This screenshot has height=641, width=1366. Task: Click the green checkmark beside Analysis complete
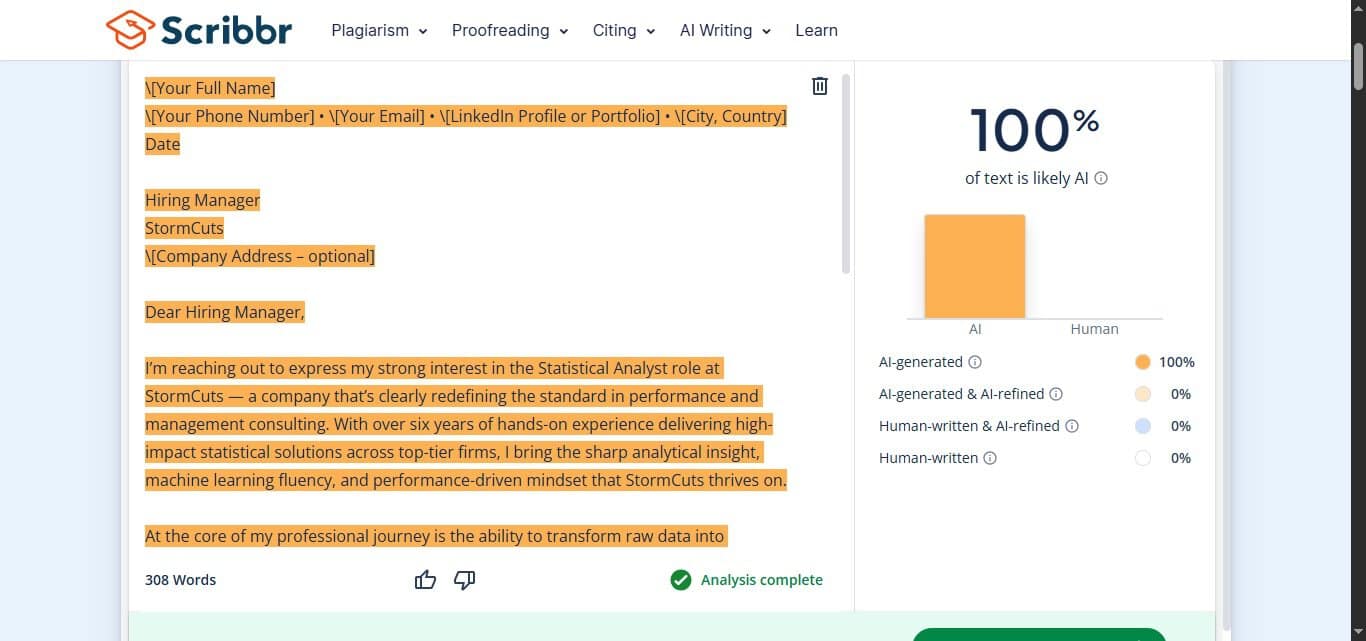(x=681, y=580)
